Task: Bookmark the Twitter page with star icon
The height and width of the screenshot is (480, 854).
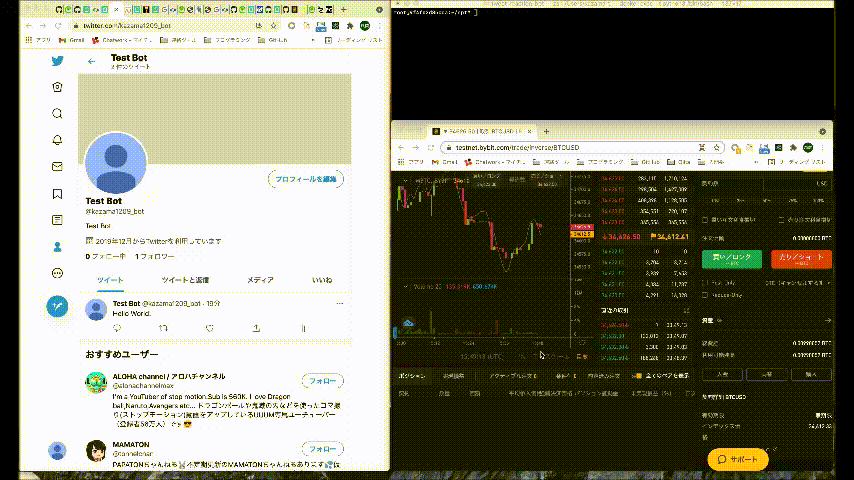Action: click(273, 26)
